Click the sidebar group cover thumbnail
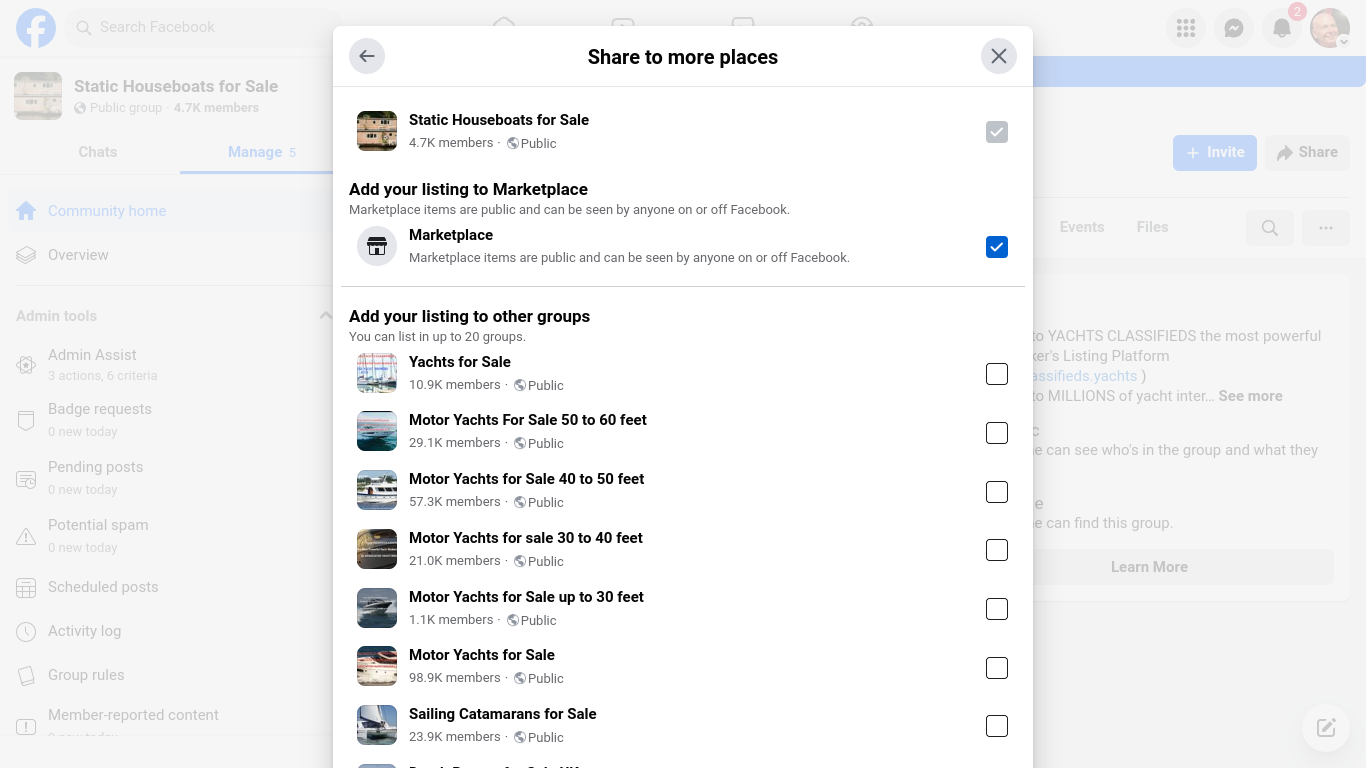Viewport: 1366px width, 768px height. tap(38, 96)
